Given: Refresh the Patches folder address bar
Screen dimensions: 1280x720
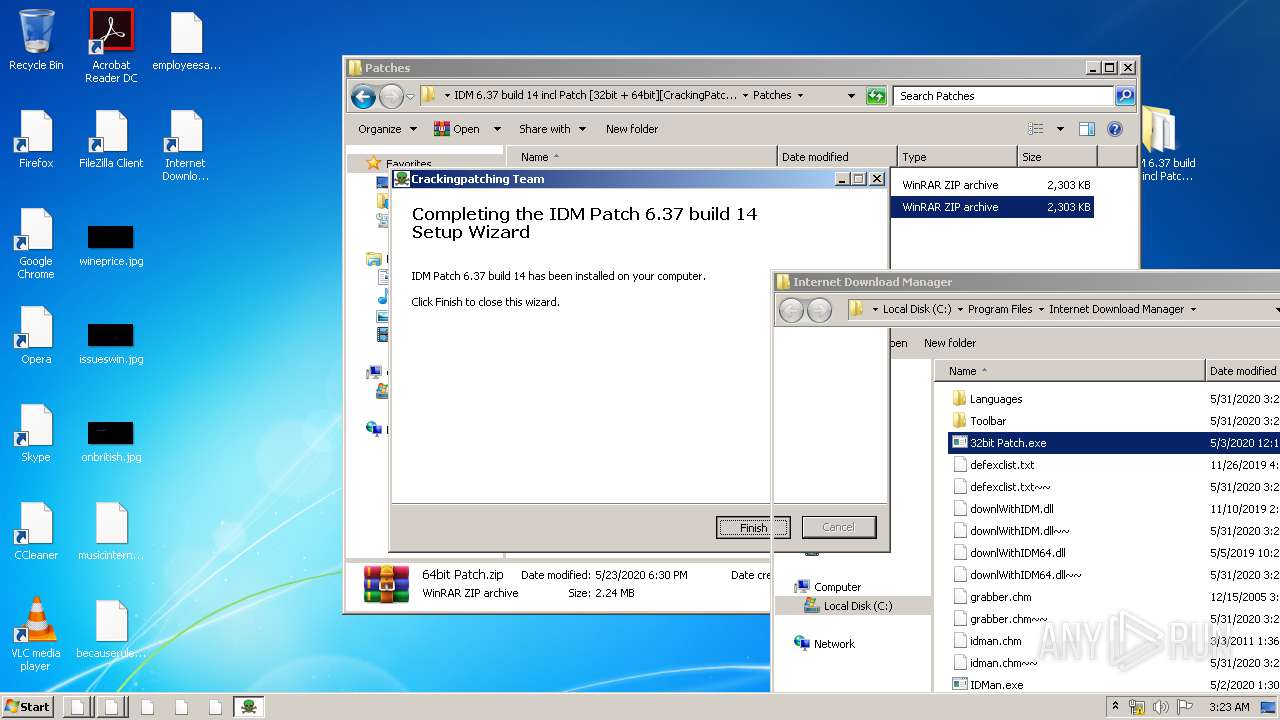Looking at the screenshot, I should pos(876,96).
